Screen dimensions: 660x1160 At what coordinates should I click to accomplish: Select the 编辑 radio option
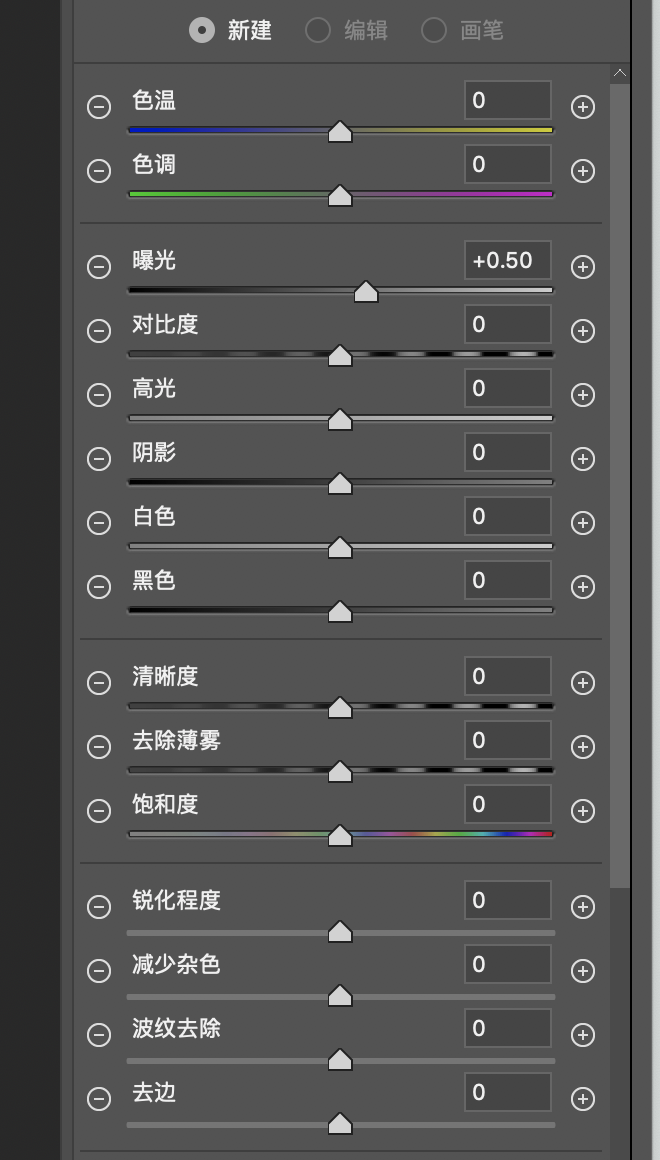point(318,31)
